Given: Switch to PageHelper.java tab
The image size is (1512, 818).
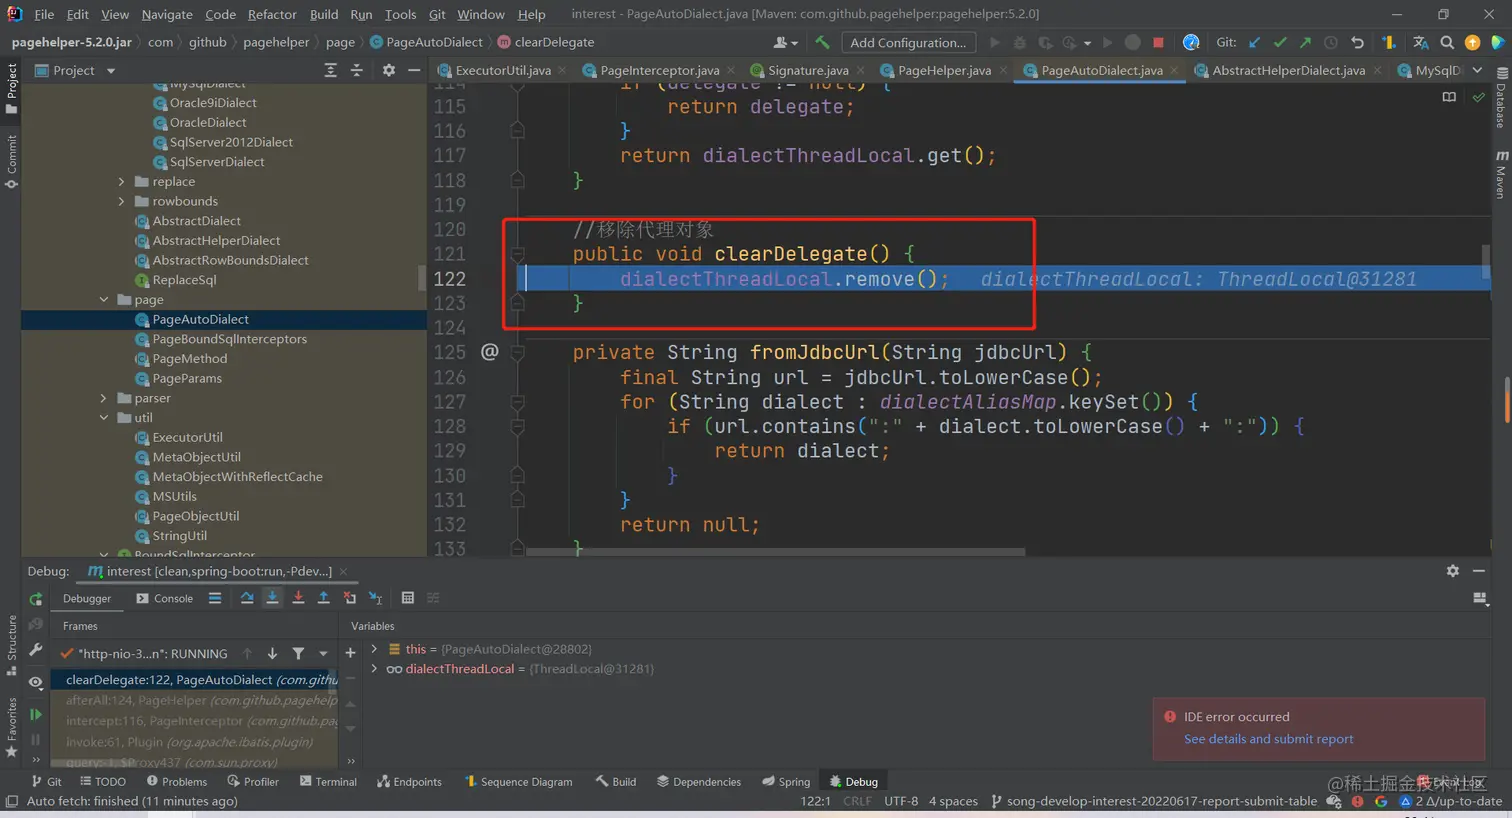Looking at the screenshot, I should (944, 70).
